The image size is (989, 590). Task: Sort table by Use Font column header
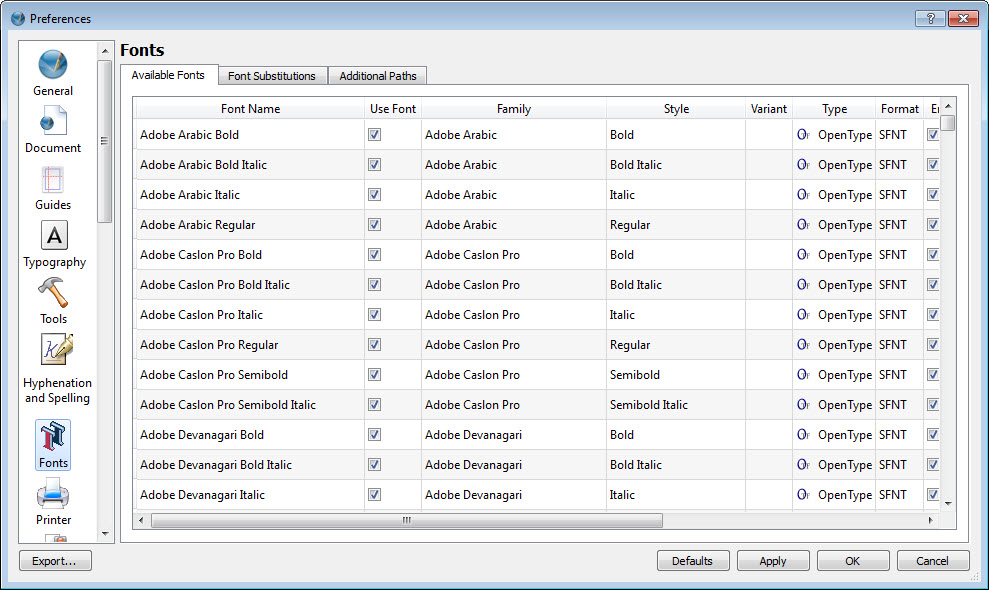pos(392,109)
